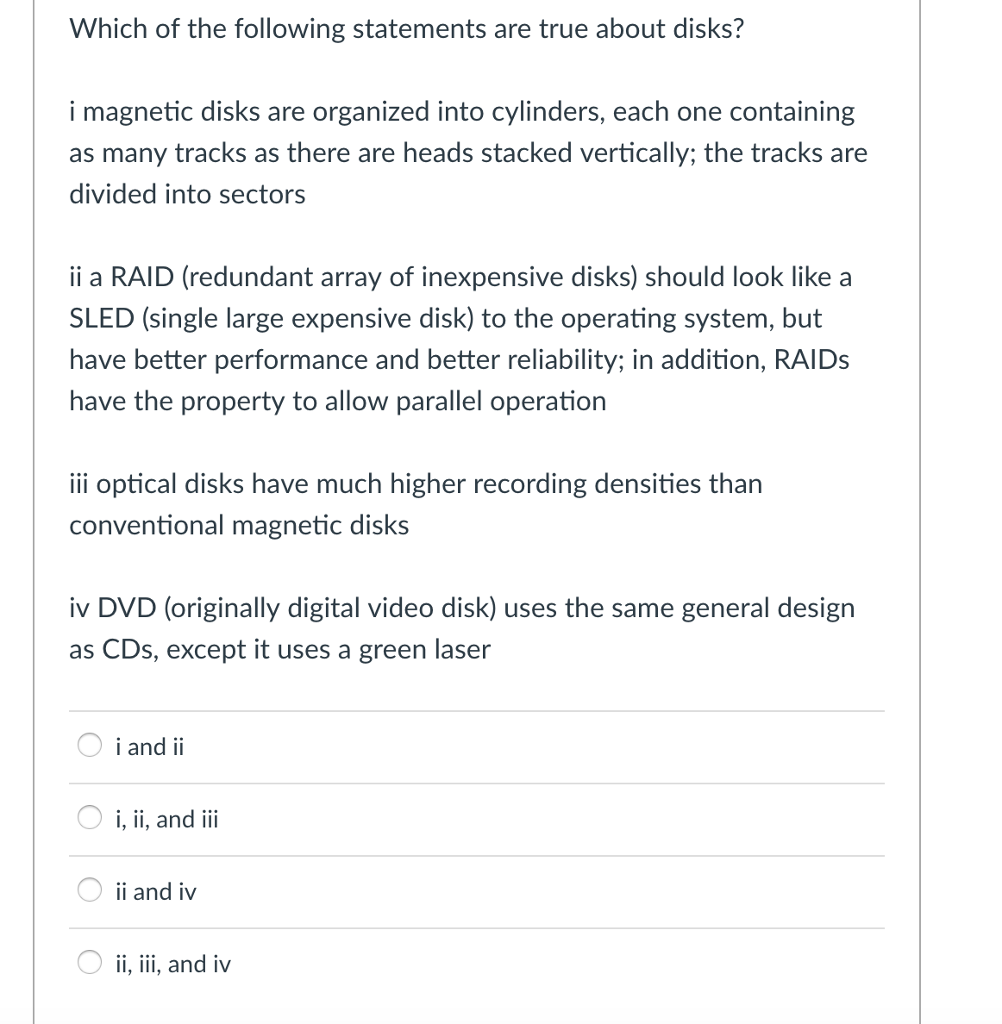Select the 'i and ii' radio button

(89, 742)
